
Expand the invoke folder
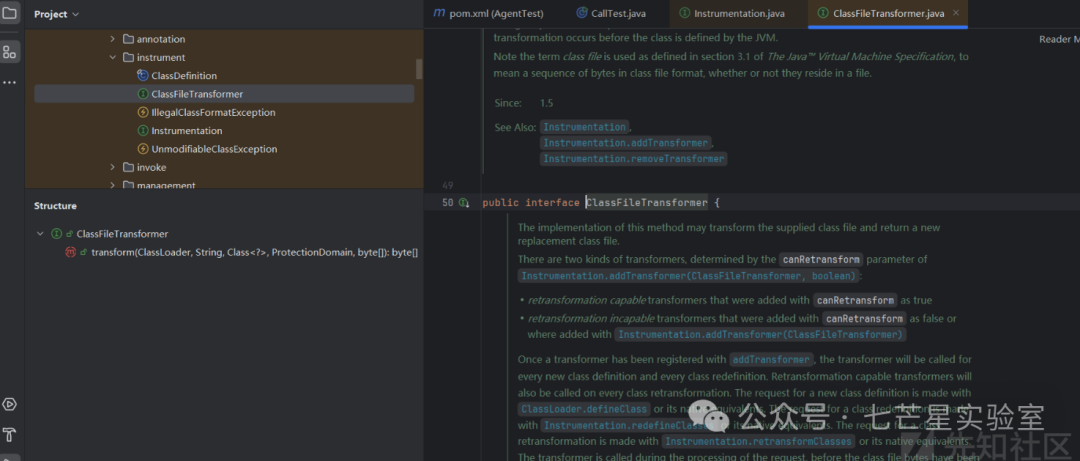point(112,167)
